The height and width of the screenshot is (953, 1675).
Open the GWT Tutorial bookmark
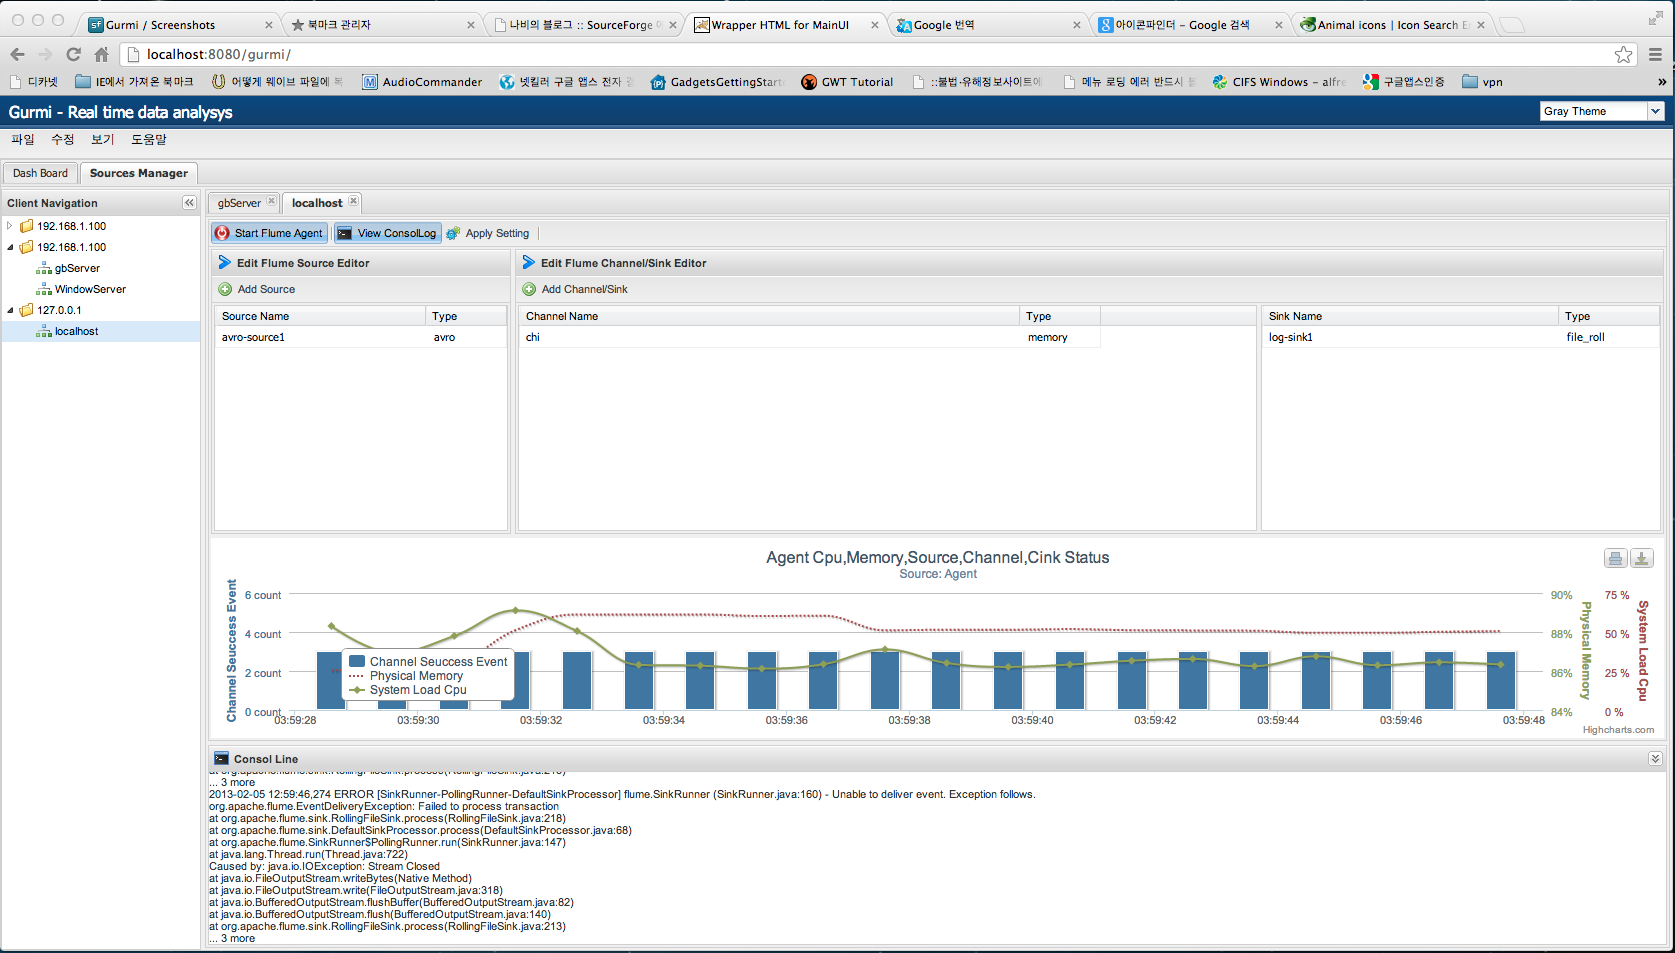[846, 81]
